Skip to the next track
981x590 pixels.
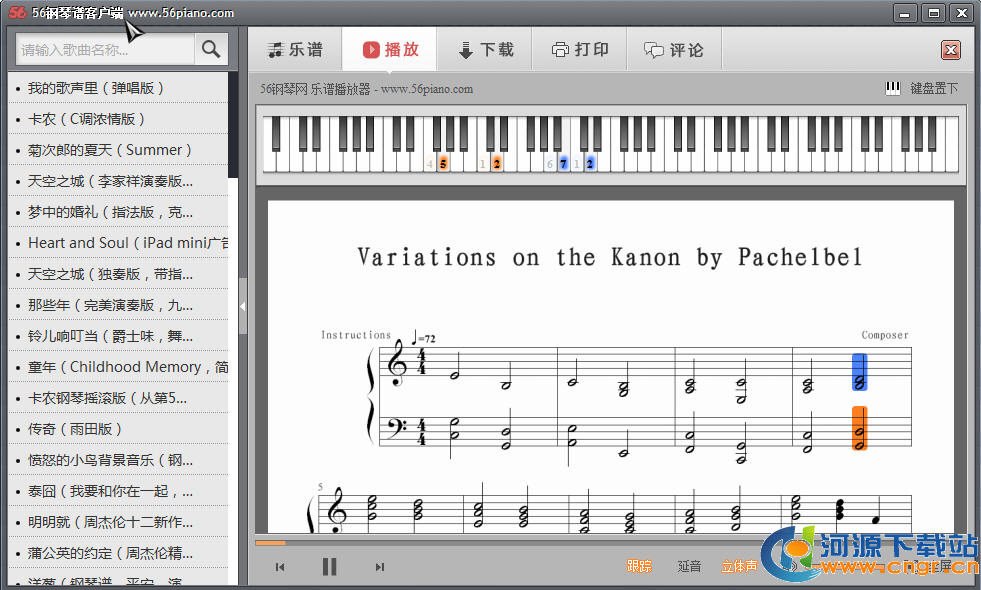(x=379, y=567)
